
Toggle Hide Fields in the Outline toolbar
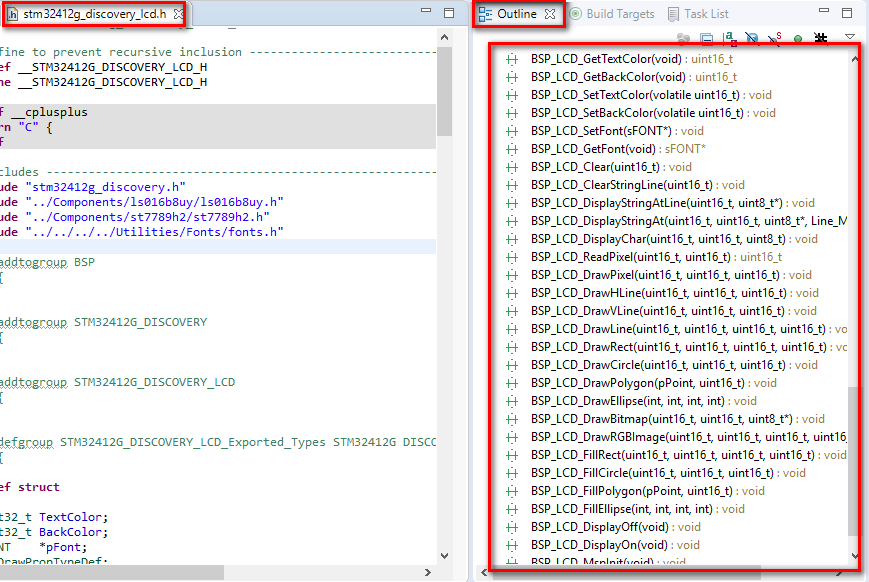(752, 38)
